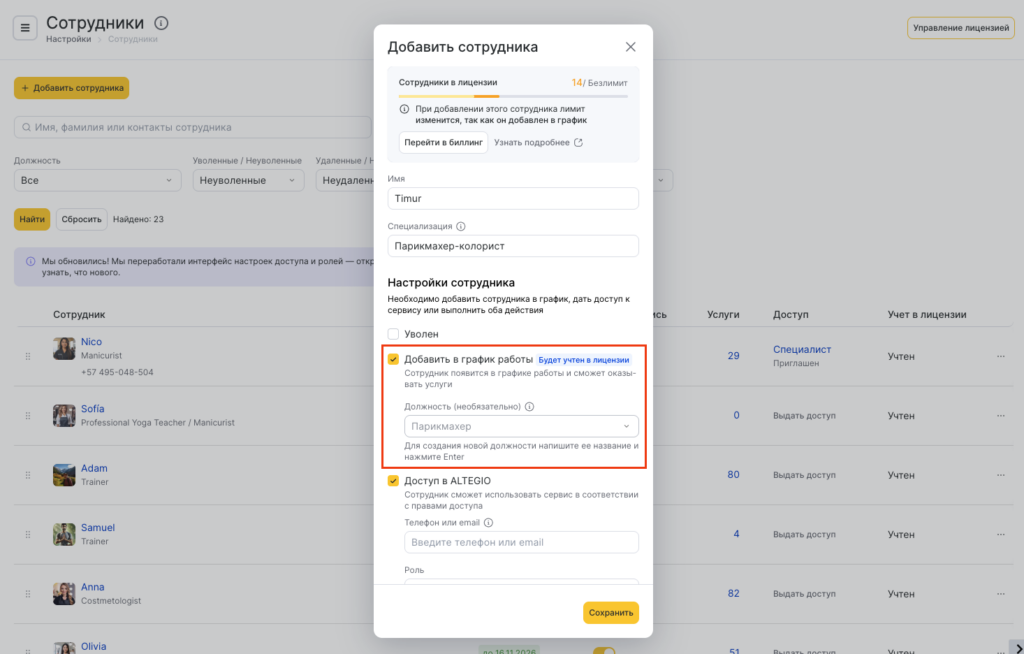Image resolution: width=1024 pixels, height=654 pixels.
Task: Click info icon next to Сотрудники title
Action: tap(162, 23)
